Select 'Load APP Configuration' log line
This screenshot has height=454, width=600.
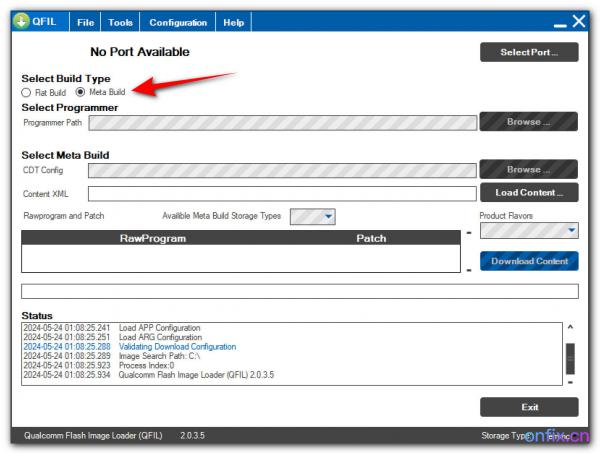point(112,328)
